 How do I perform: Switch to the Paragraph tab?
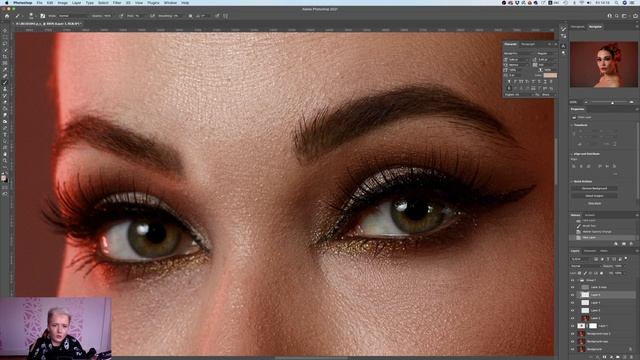(528, 44)
